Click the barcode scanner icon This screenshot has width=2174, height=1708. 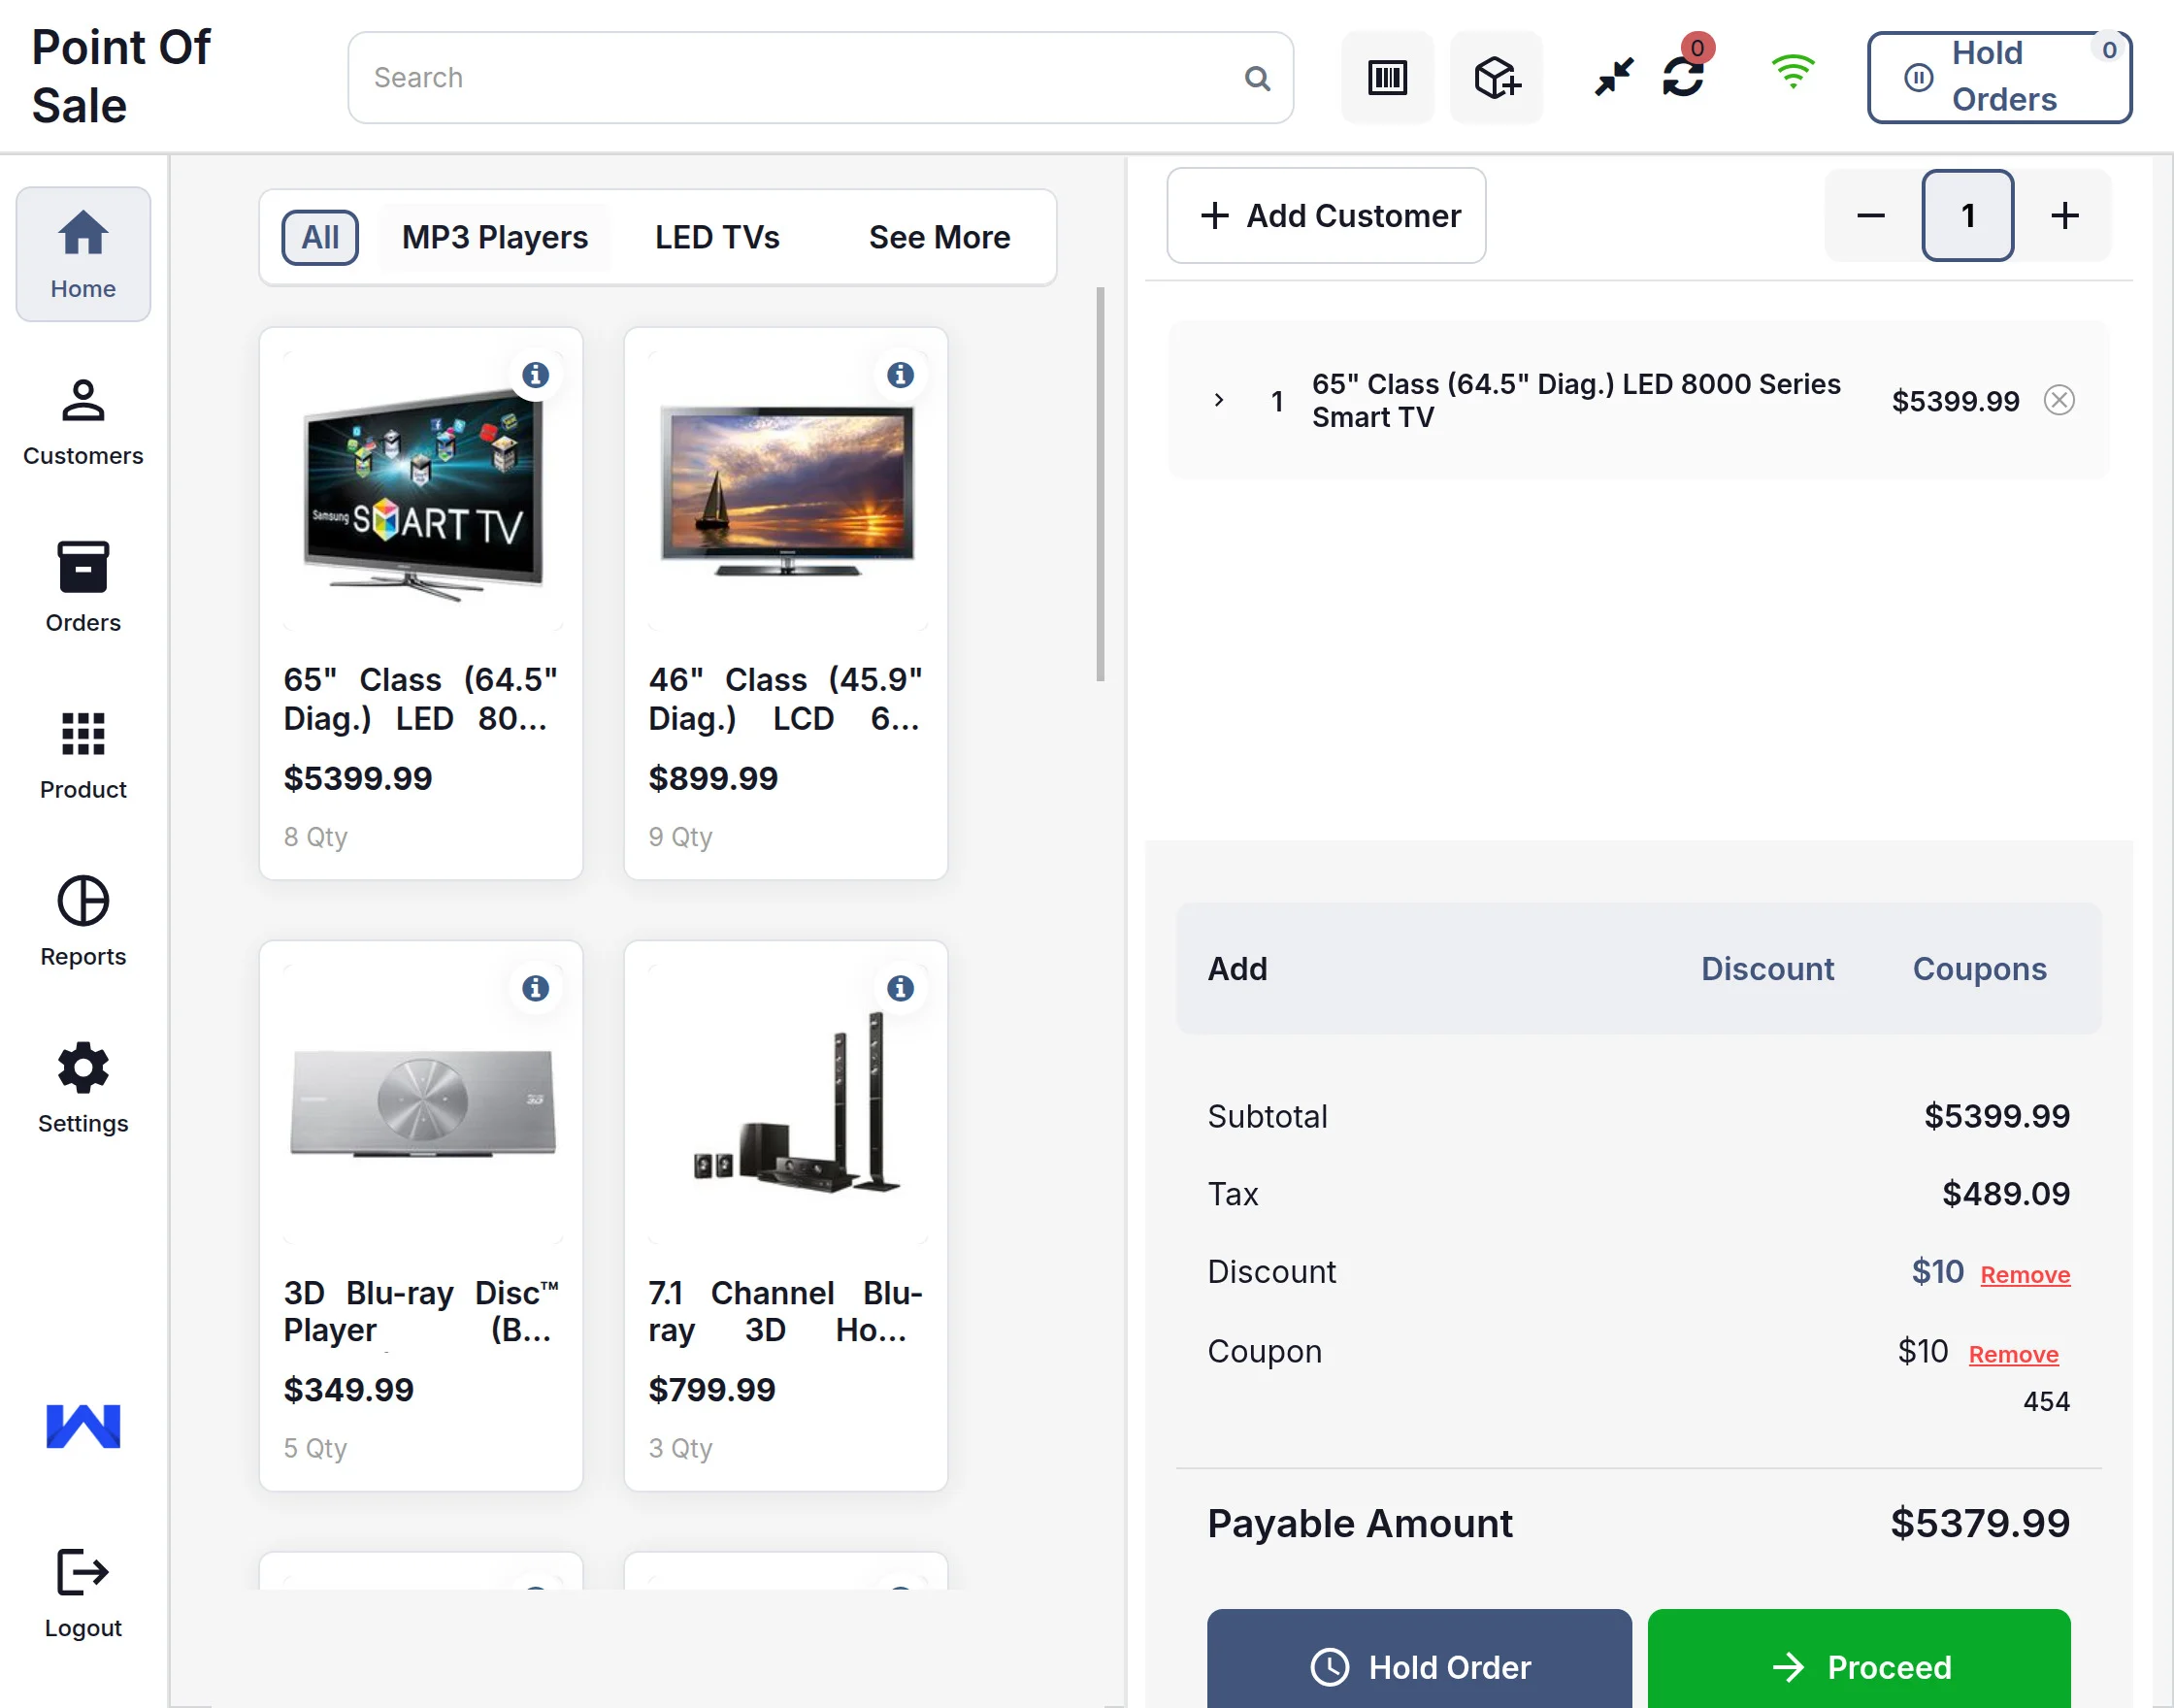point(1388,76)
